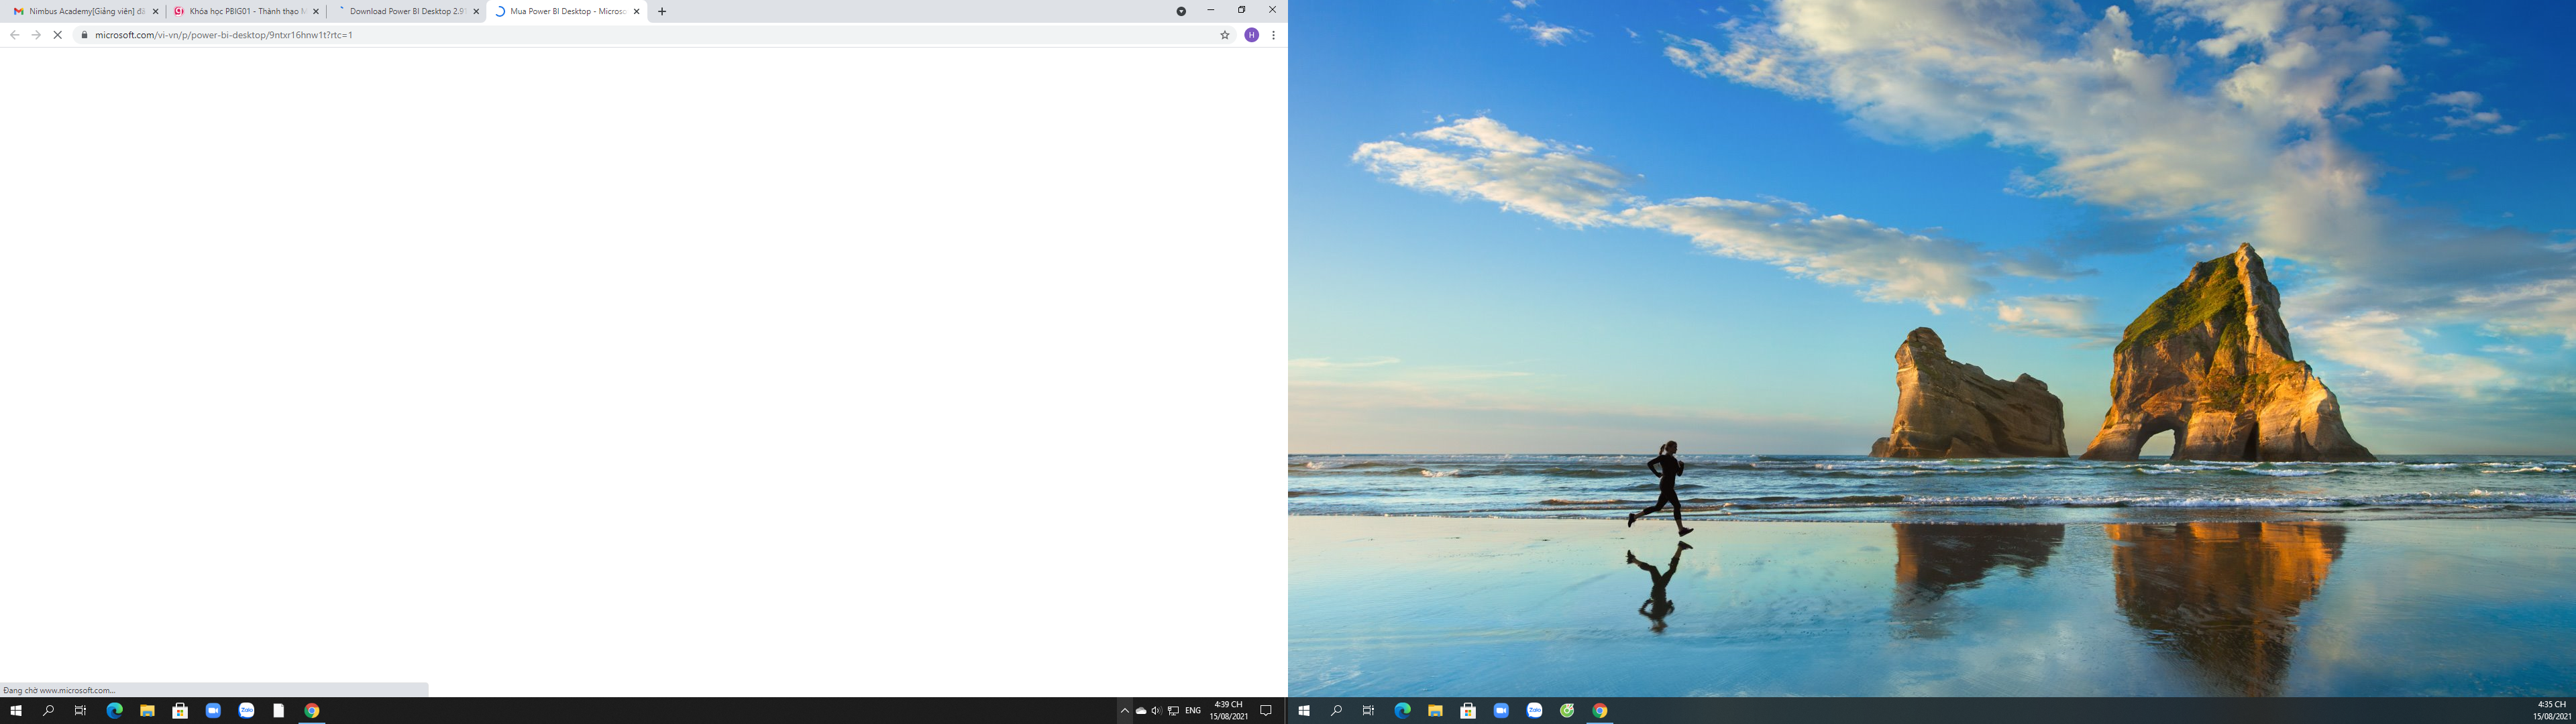This screenshot has width=2576, height=724.
Task: Change the ENG input language
Action: pos(1193,711)
